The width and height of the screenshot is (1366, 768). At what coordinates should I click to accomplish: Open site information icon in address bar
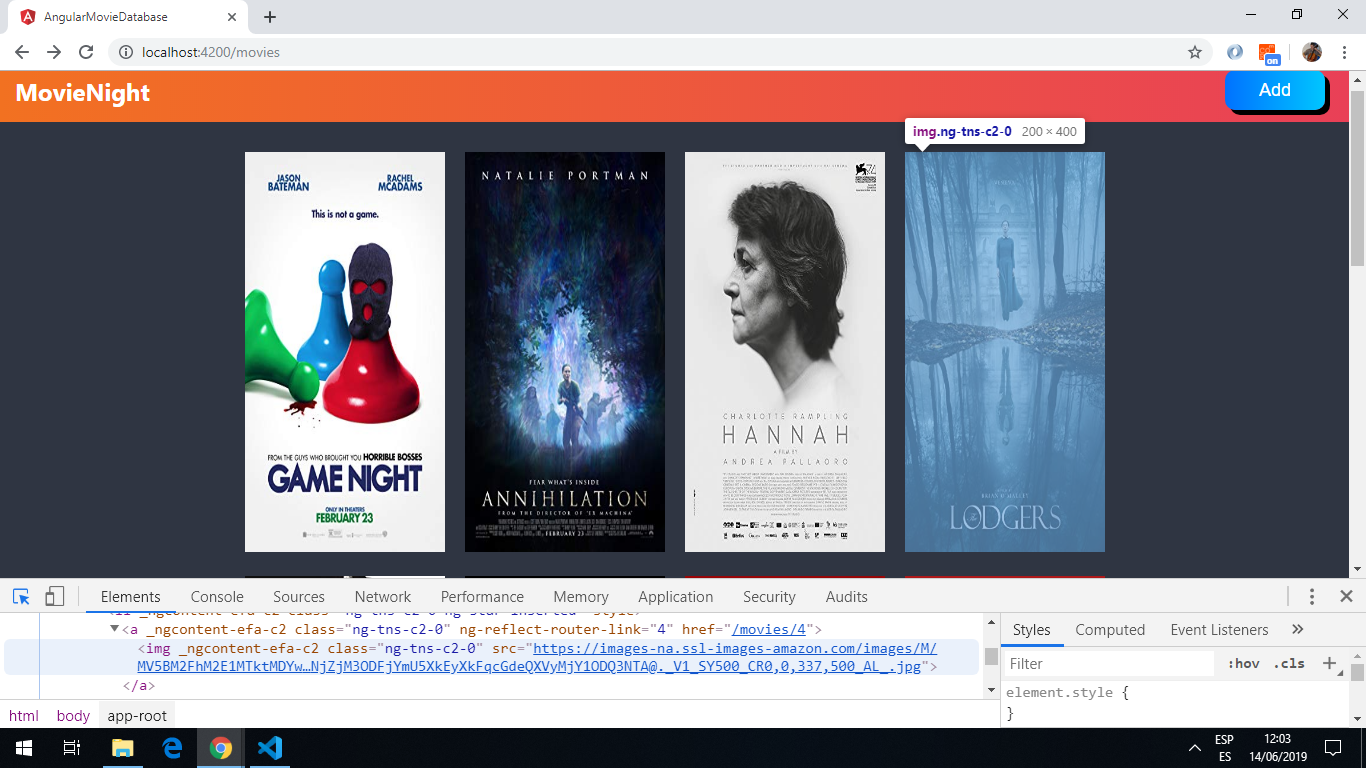[x=126, y=52]
